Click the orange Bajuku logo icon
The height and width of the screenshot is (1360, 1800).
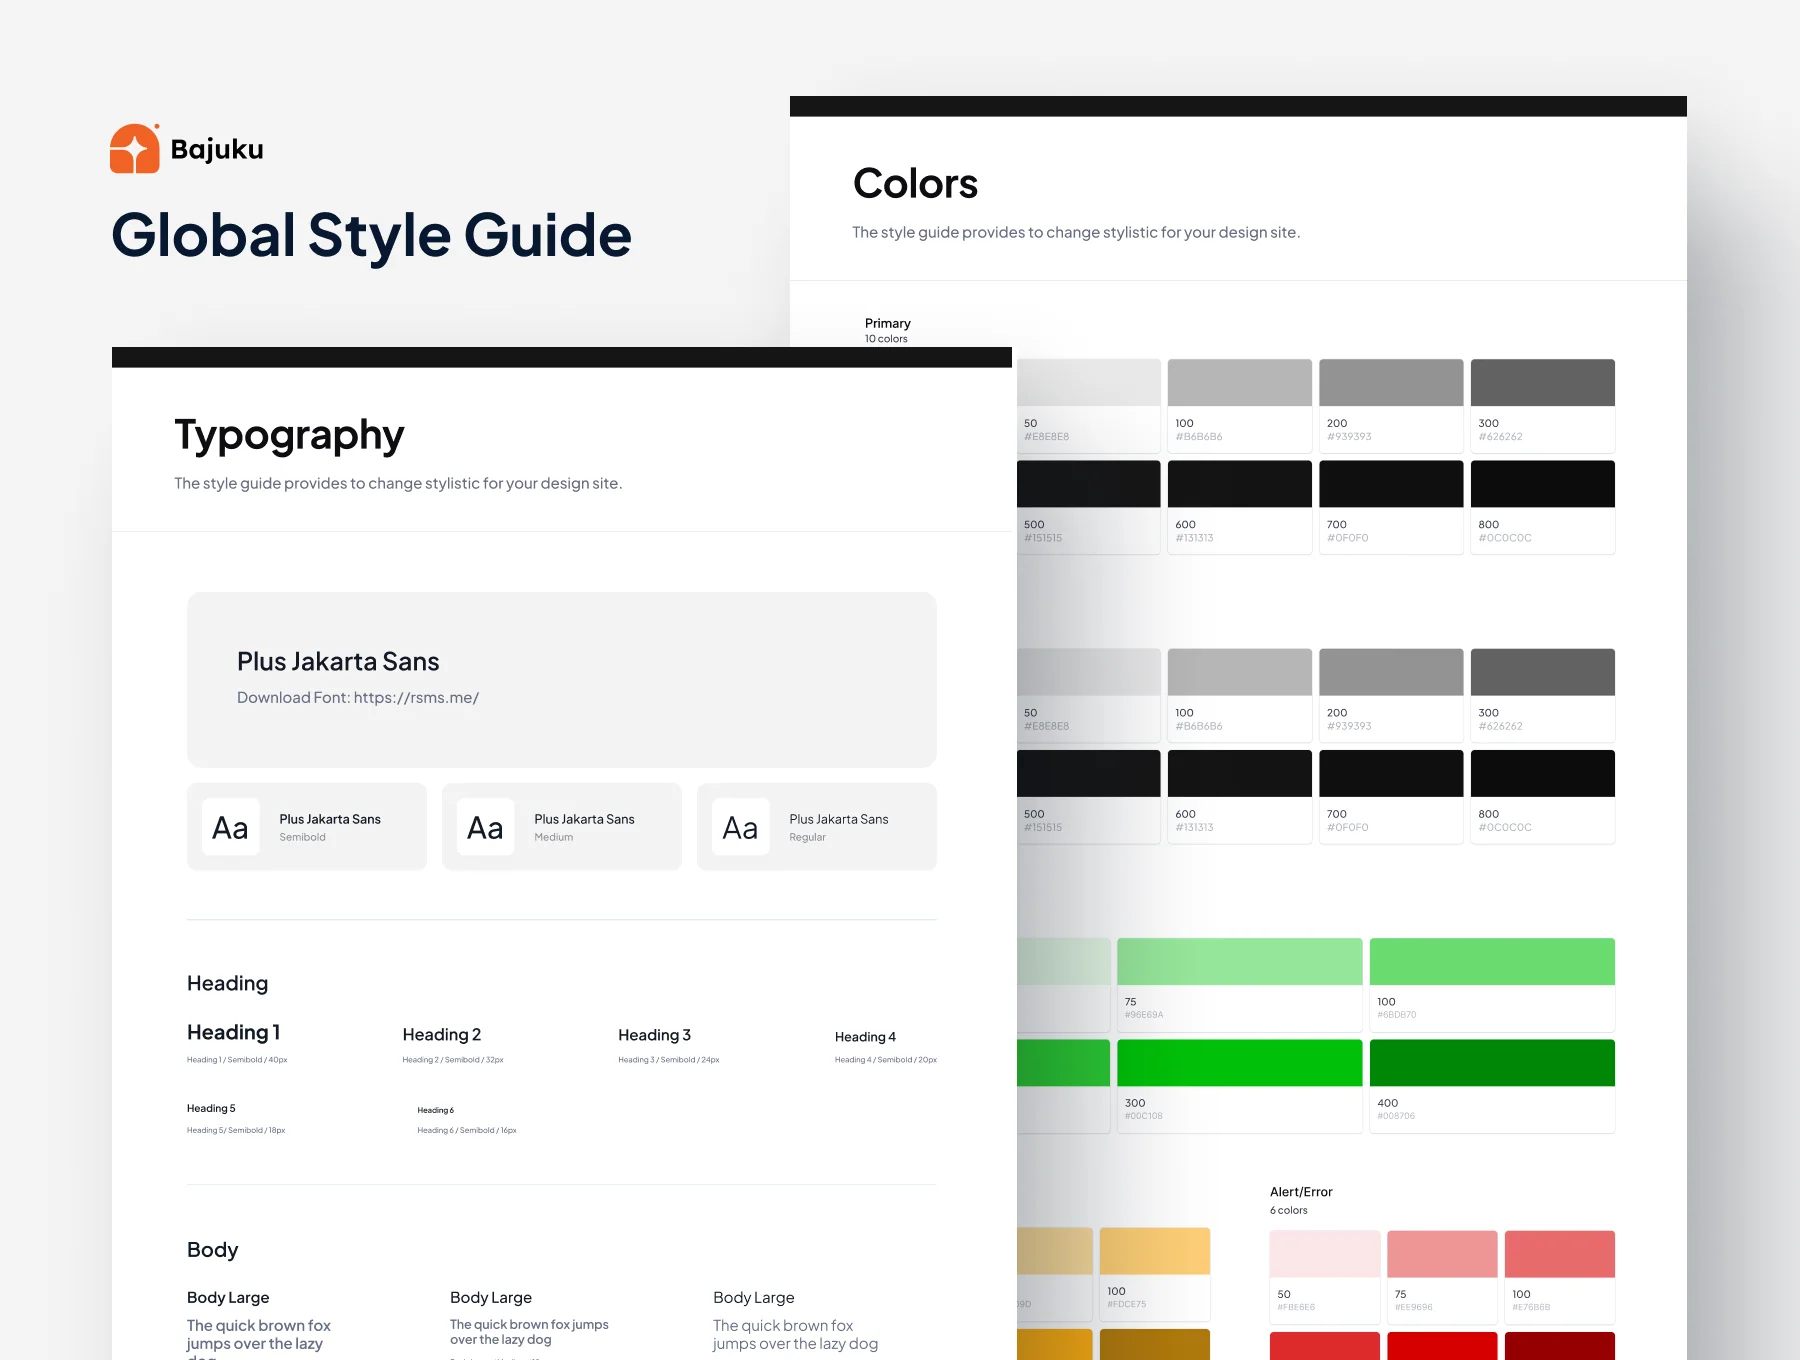click(x=135, y=149)
